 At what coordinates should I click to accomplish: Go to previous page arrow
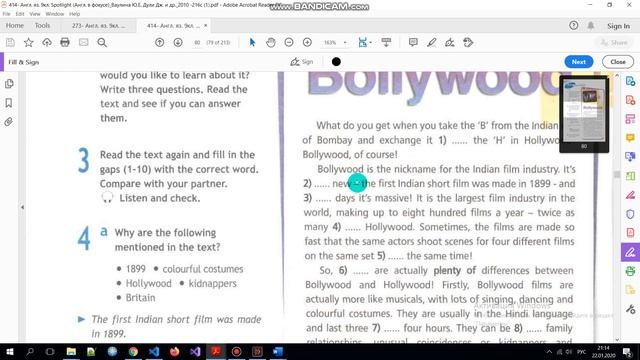160,42
